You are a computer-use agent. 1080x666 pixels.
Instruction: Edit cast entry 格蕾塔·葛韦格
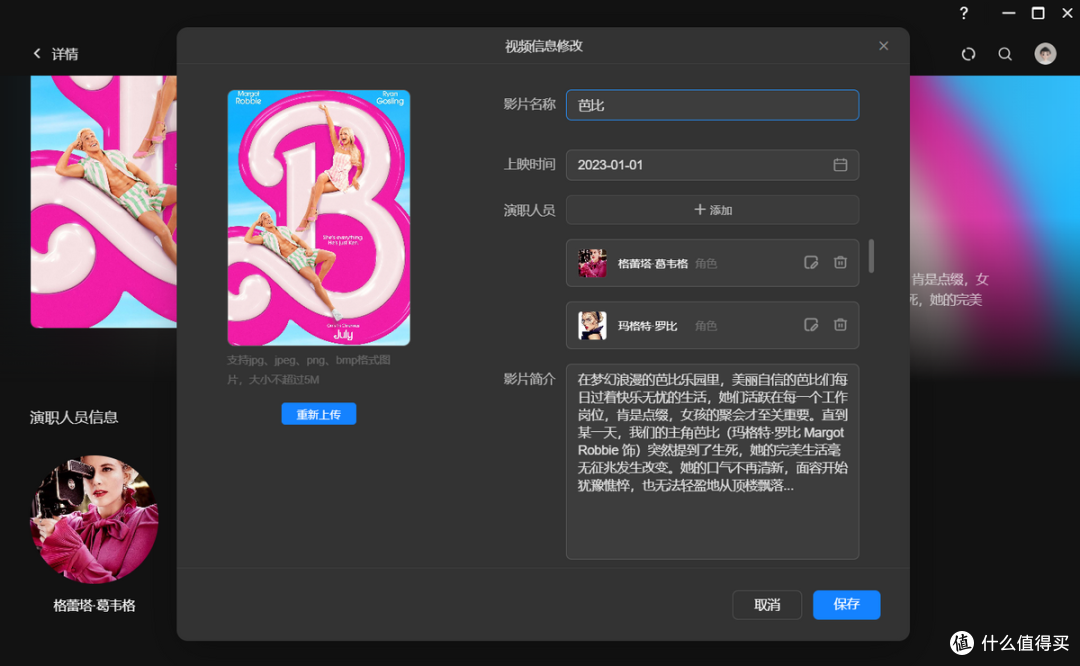click(x=811, y=262)
